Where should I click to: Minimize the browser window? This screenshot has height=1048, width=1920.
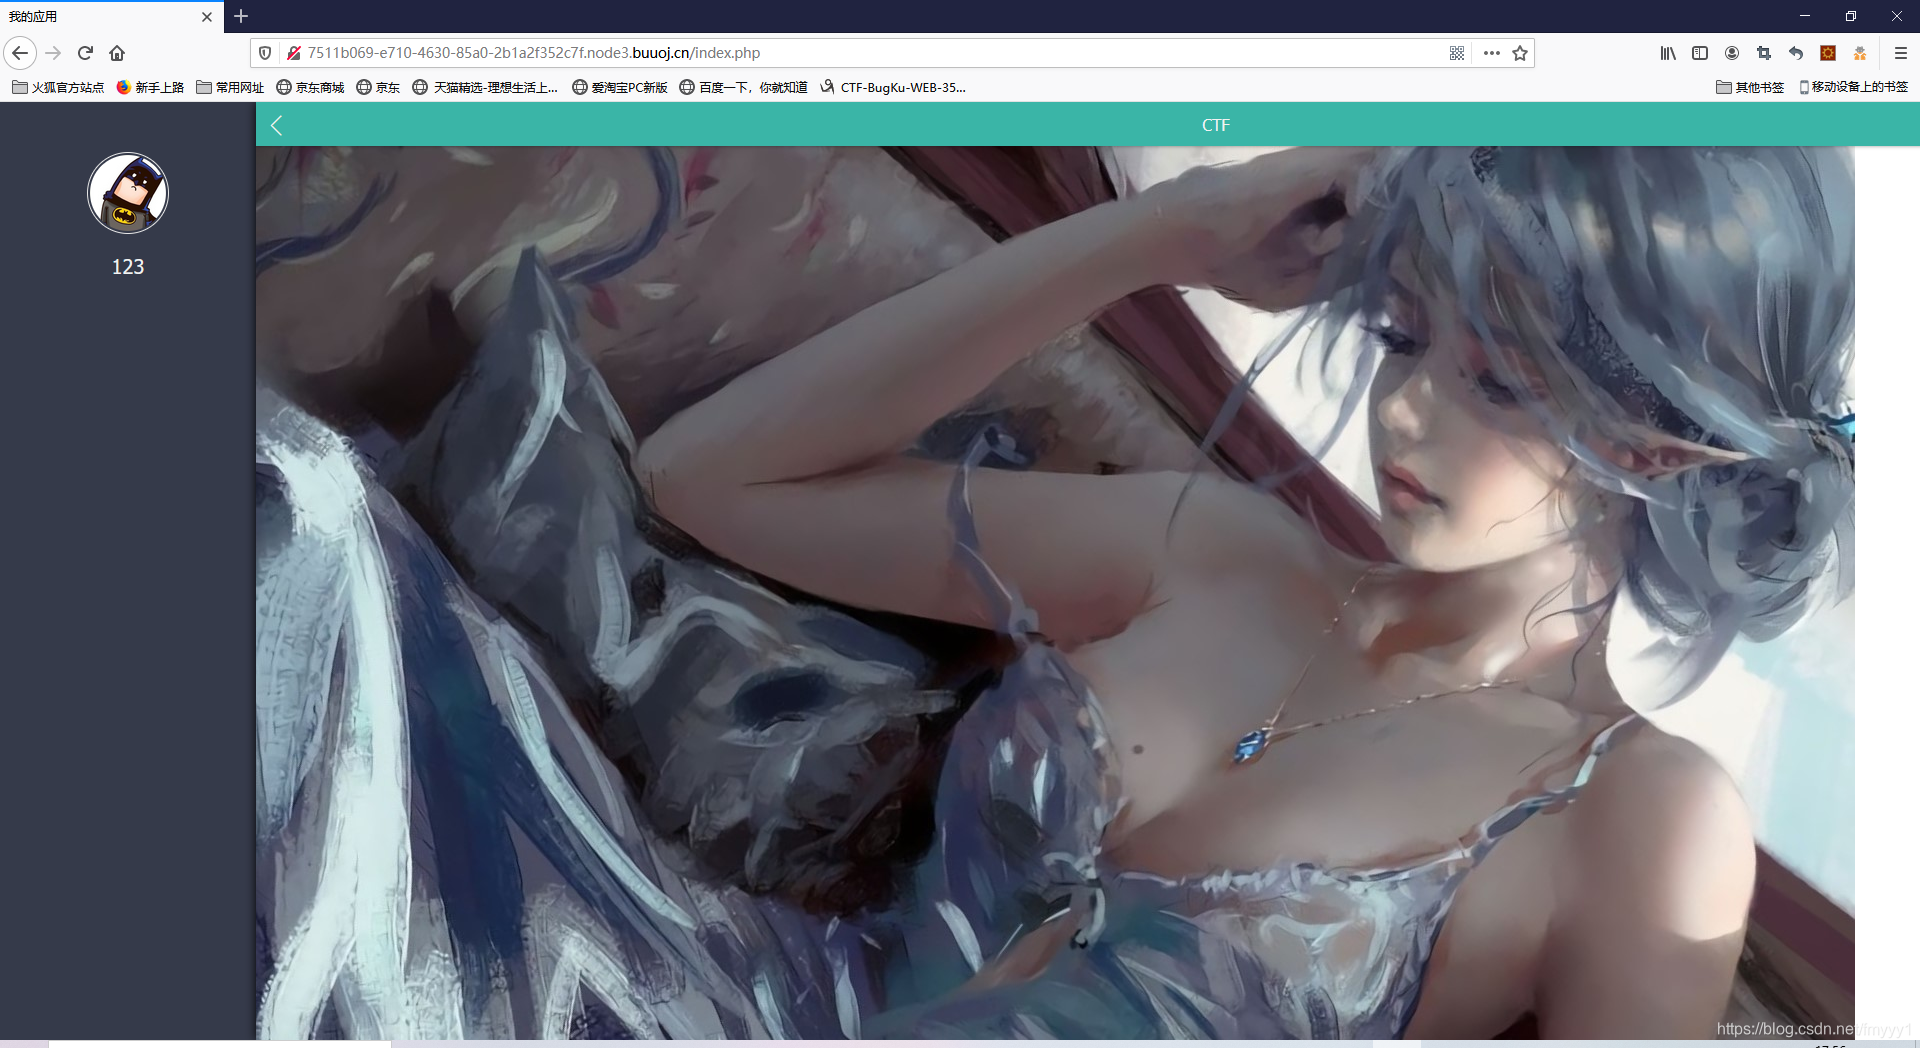[1805, 16]
